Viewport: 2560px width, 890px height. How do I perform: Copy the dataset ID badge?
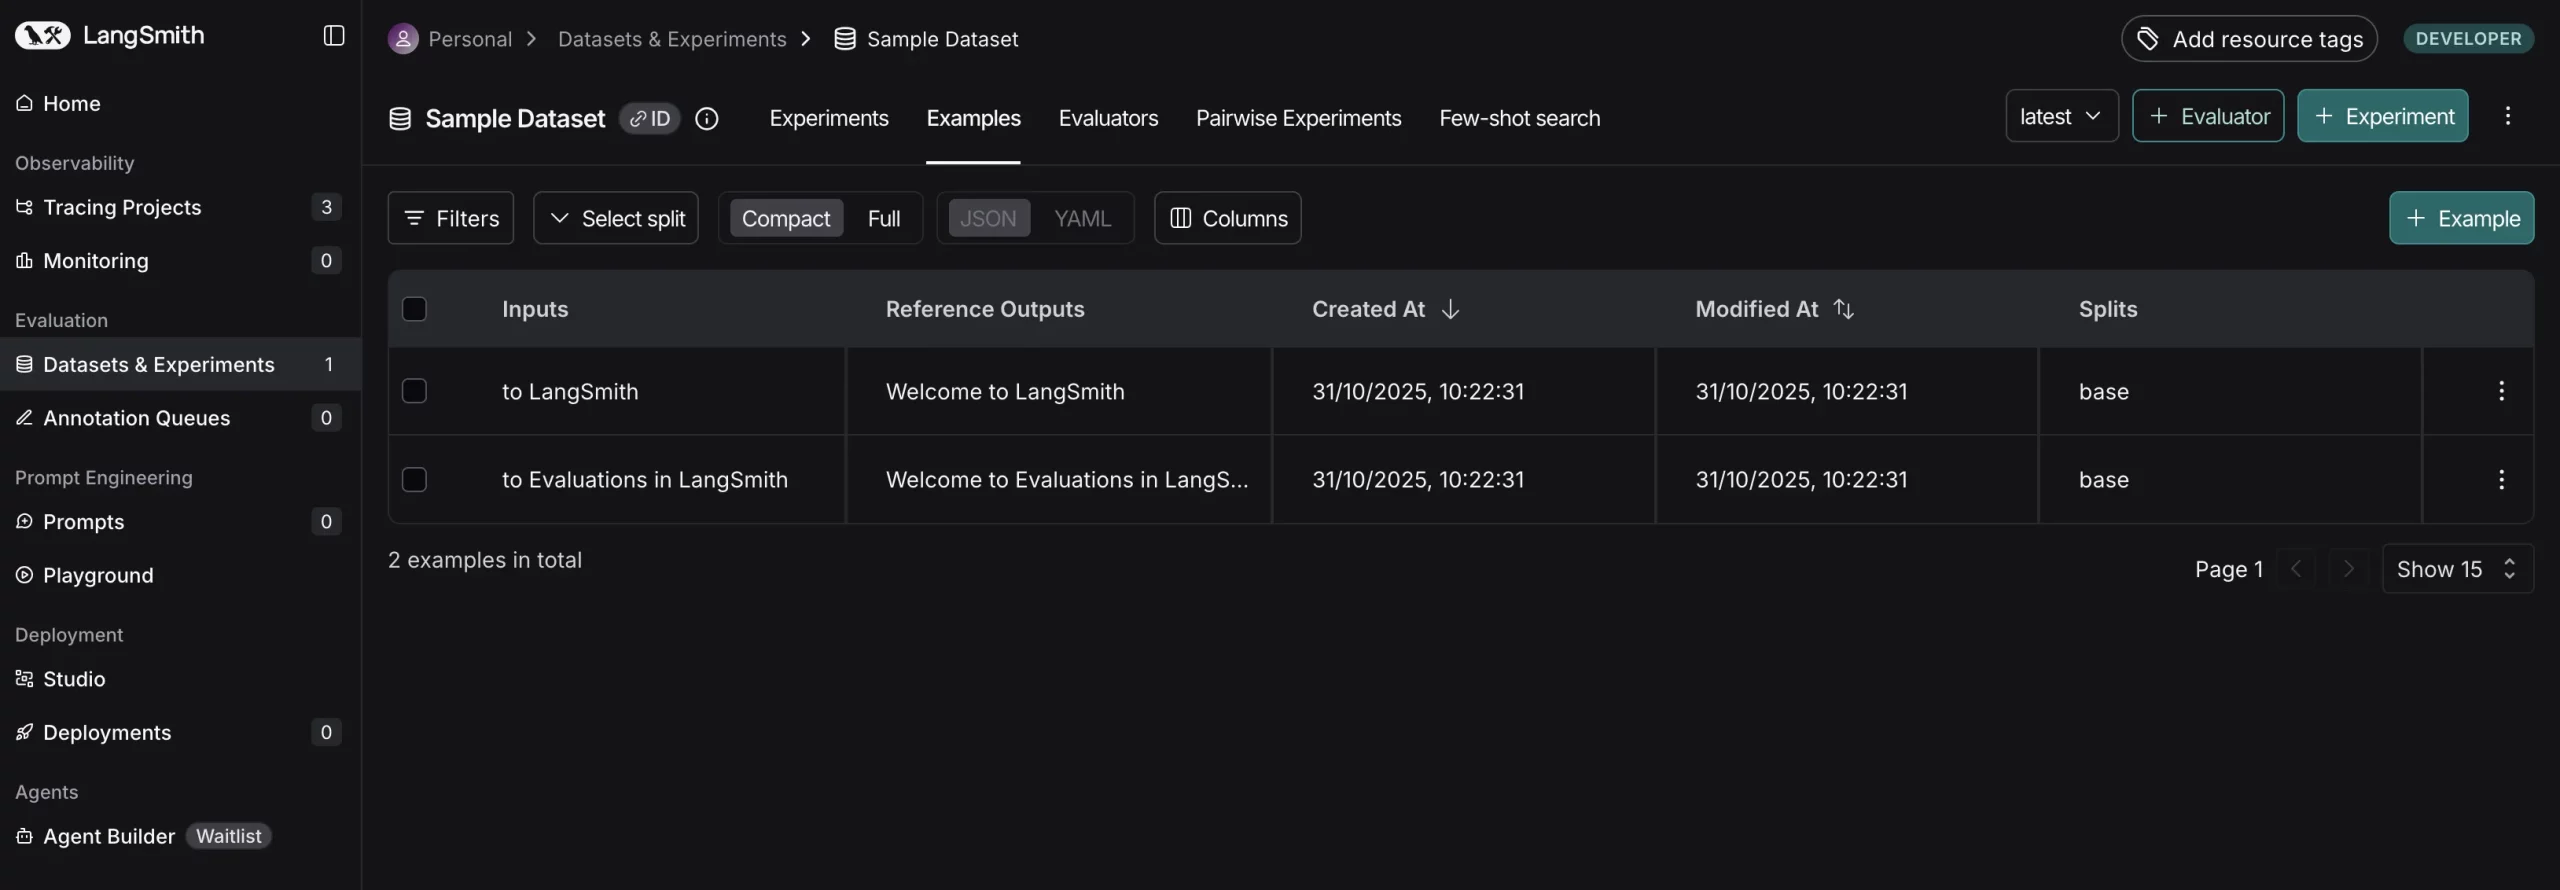click(x=650, y=118)
